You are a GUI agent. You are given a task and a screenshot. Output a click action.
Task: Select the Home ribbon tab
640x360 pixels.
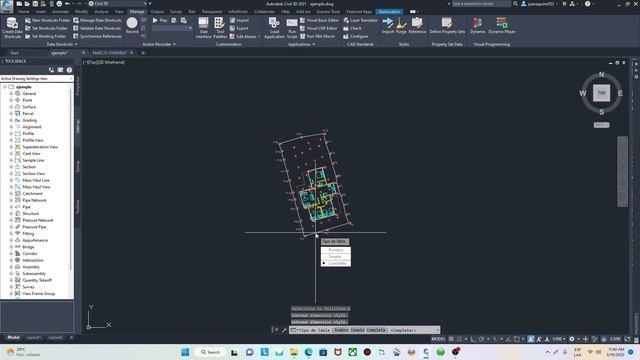(x=24, y=12)
